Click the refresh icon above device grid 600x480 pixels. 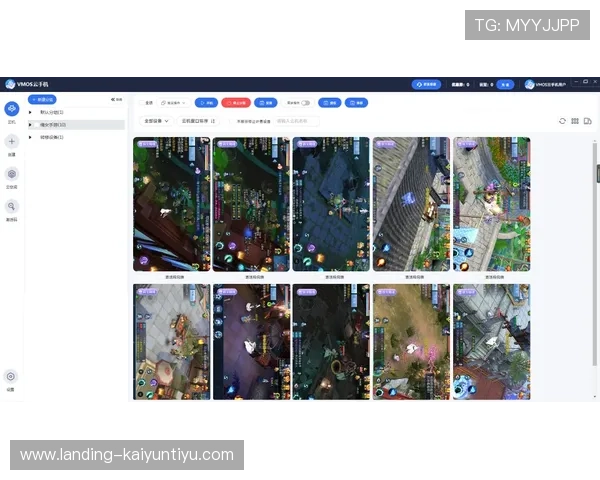[x=562, y=121]
